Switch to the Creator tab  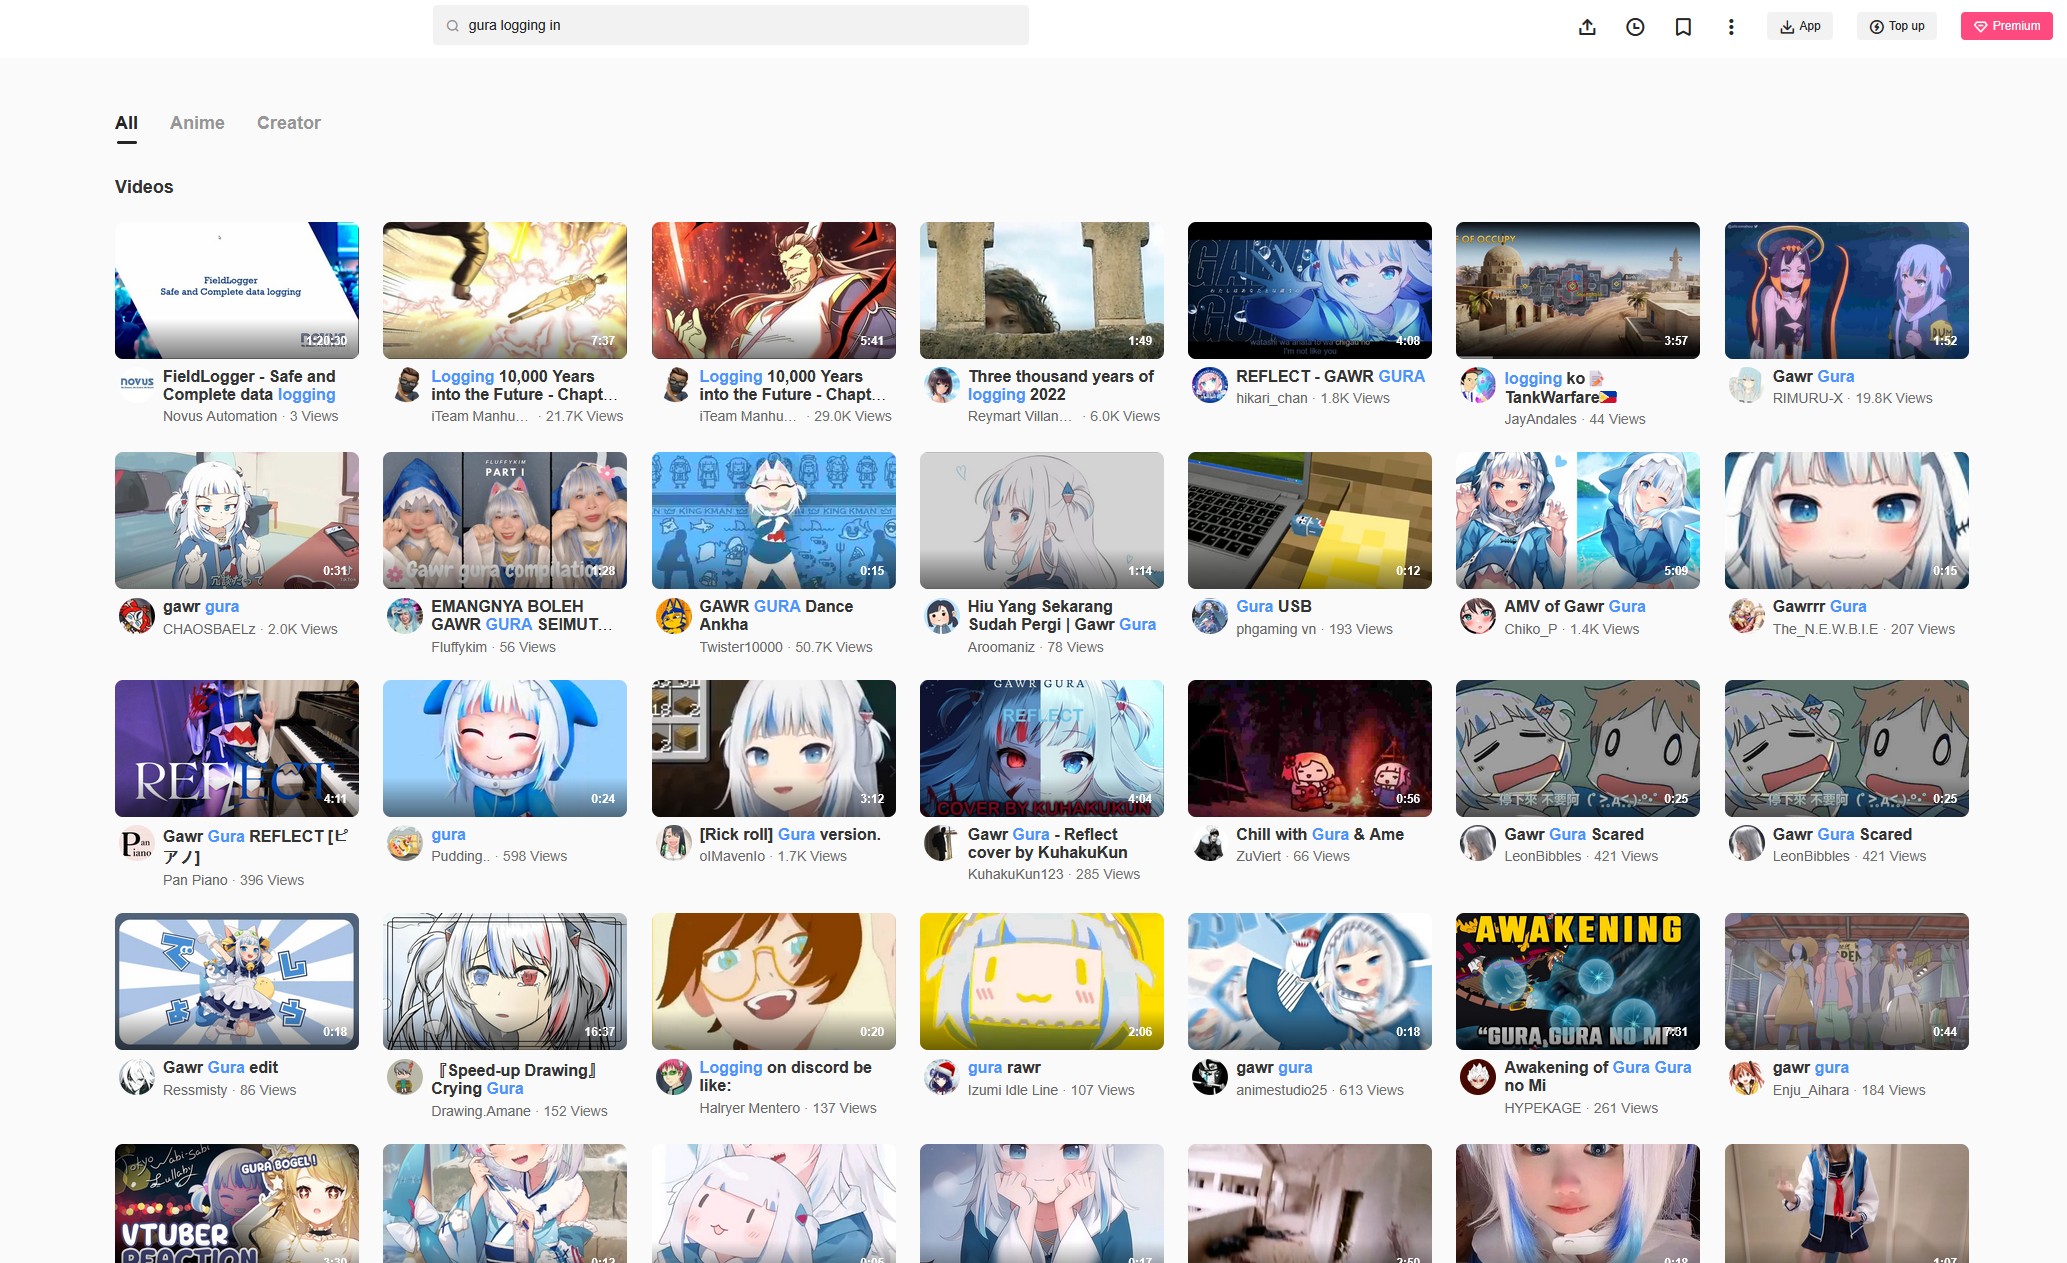pos(289,123)
